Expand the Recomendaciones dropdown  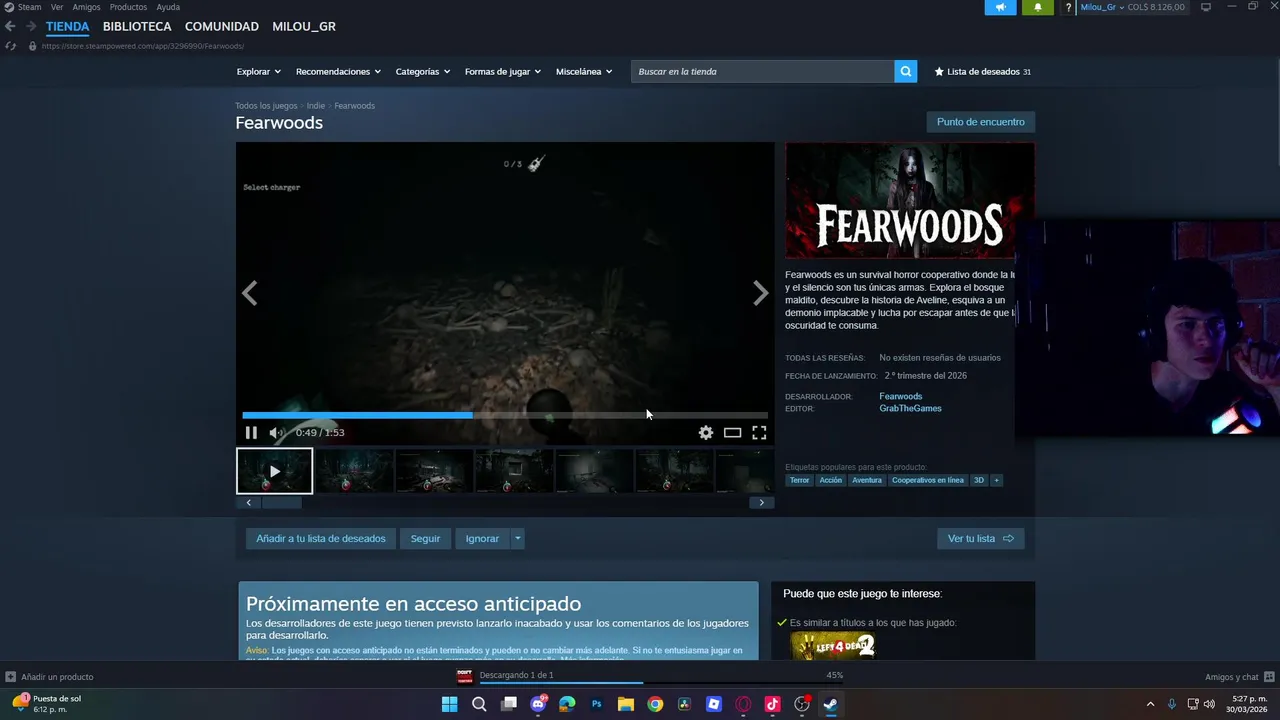click(x=338, y=71)
